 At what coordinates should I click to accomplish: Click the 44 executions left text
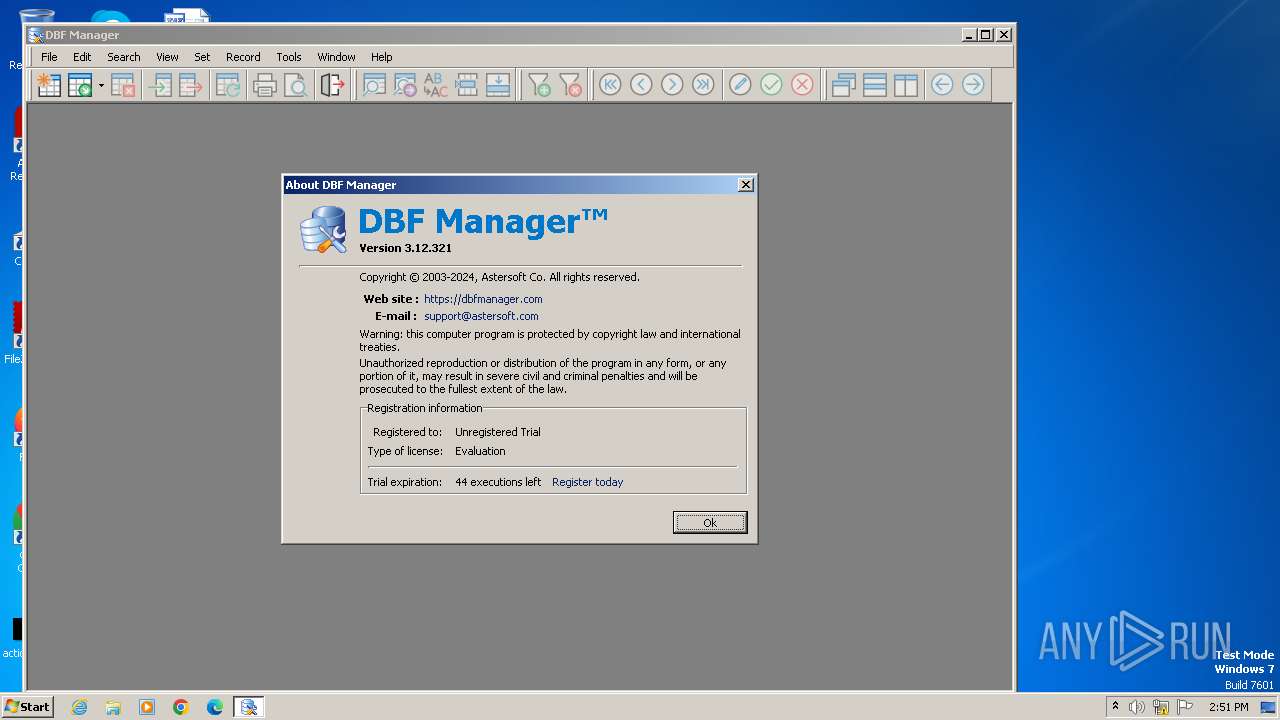498,482
